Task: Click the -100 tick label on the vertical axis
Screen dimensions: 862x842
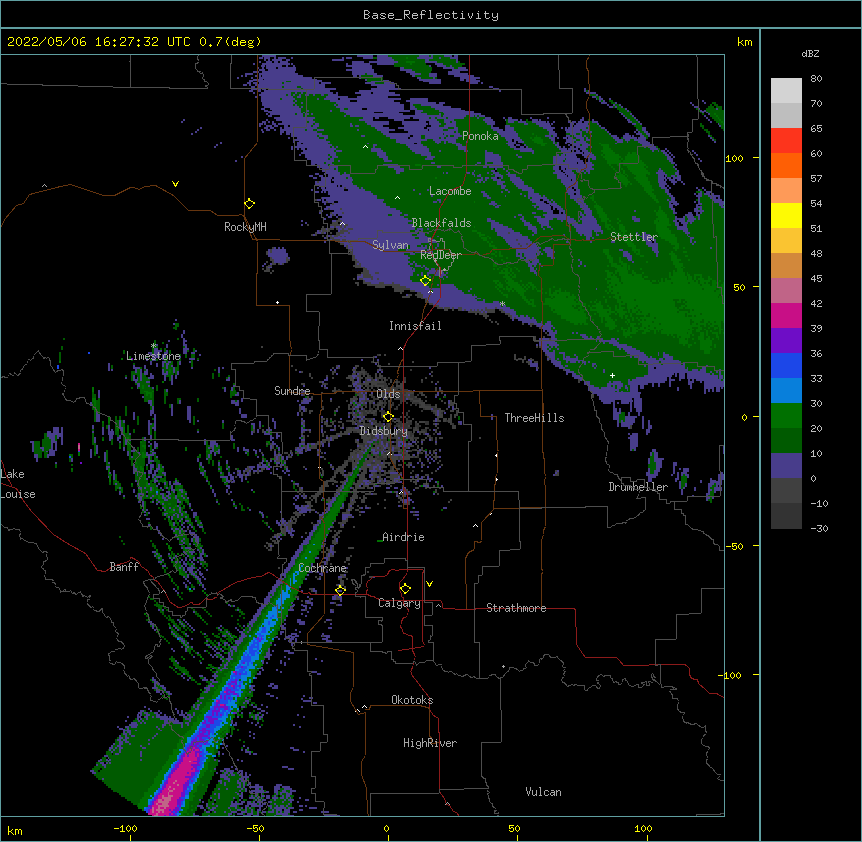Action: [731, 675]
